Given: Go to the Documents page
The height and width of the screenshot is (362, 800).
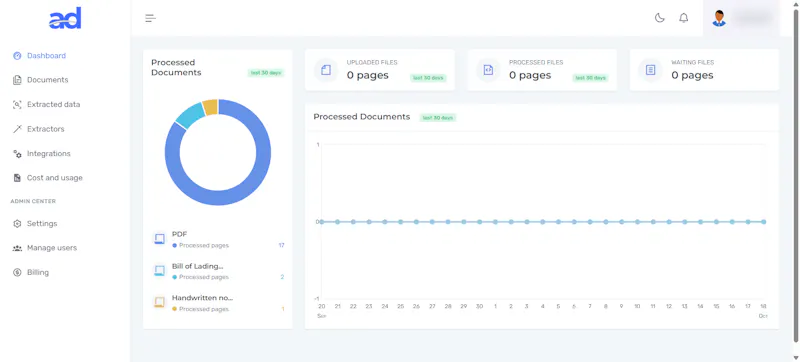Looking at the screenshot, I should pyautogui.click(x=47, y=80).
